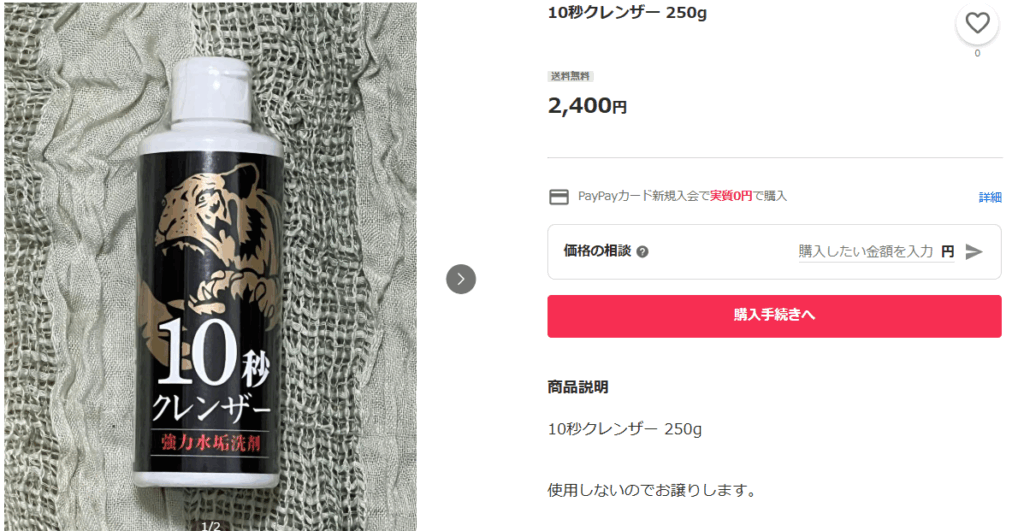Click the favorites count below heart
1024x531 pixels.
point(977,54)
